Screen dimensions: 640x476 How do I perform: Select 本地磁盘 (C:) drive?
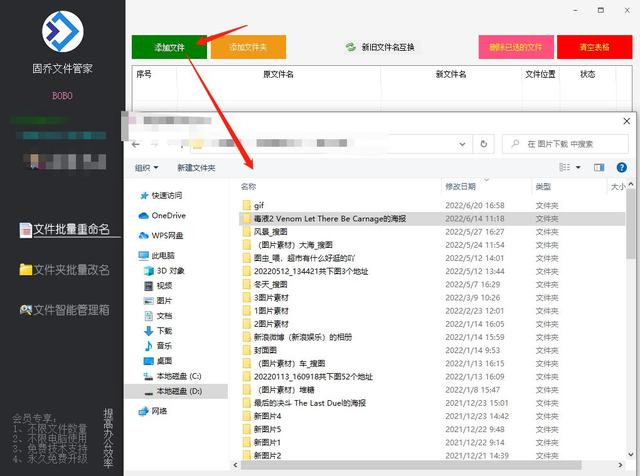tap(178, 375)
